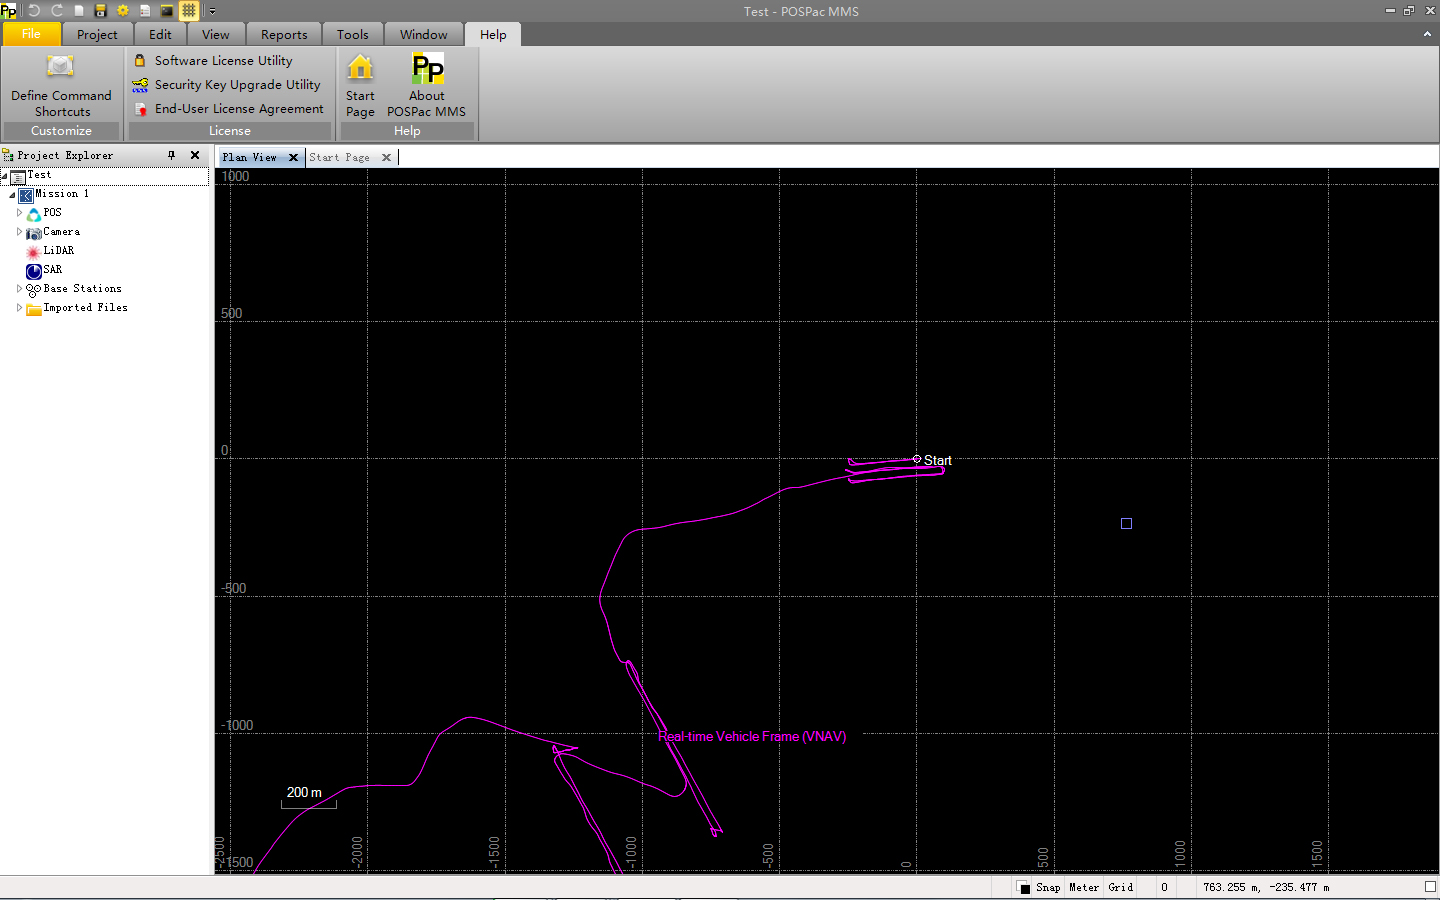Click the POS icon in the tree

coord(33,214)
